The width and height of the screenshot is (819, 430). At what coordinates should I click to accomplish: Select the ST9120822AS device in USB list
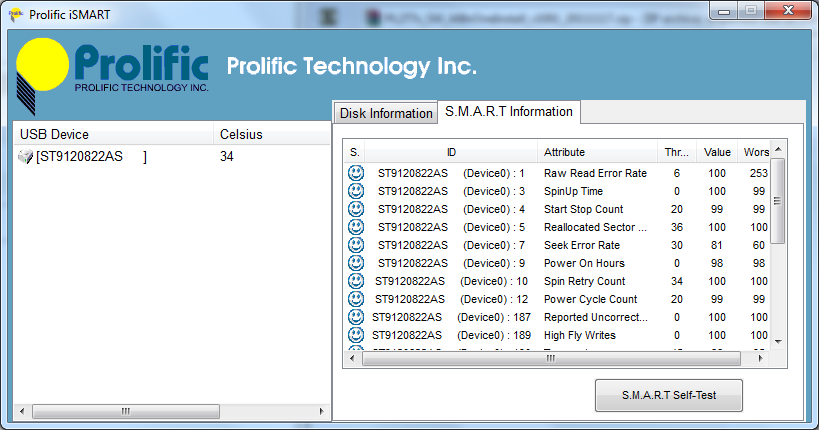(x=89, y=157)
